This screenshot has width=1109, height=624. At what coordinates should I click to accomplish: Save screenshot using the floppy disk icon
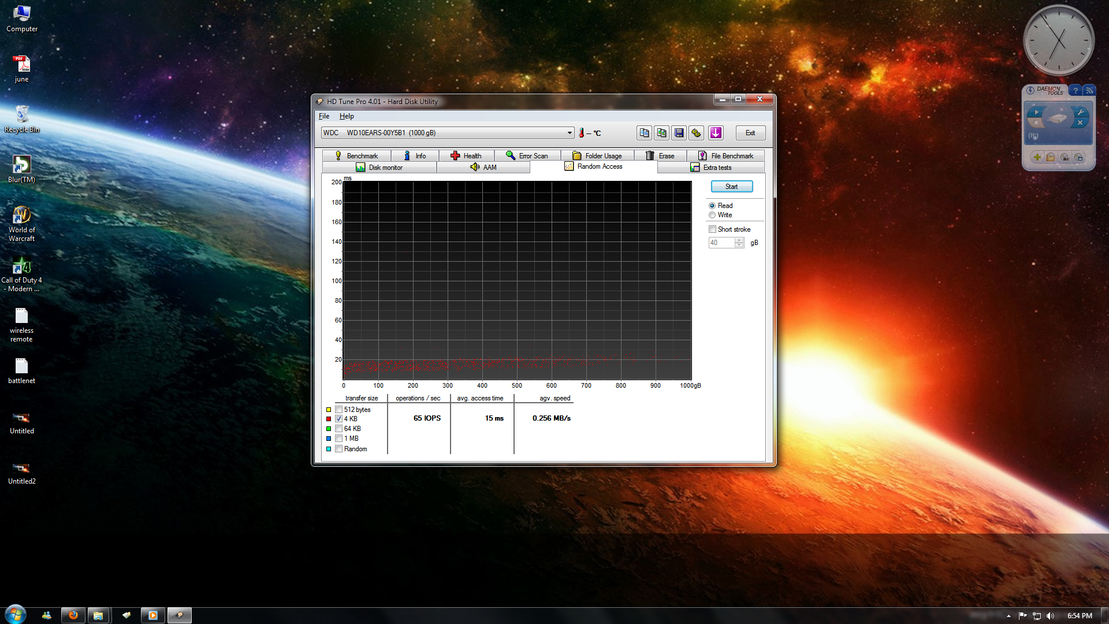(x=680, y=132)
